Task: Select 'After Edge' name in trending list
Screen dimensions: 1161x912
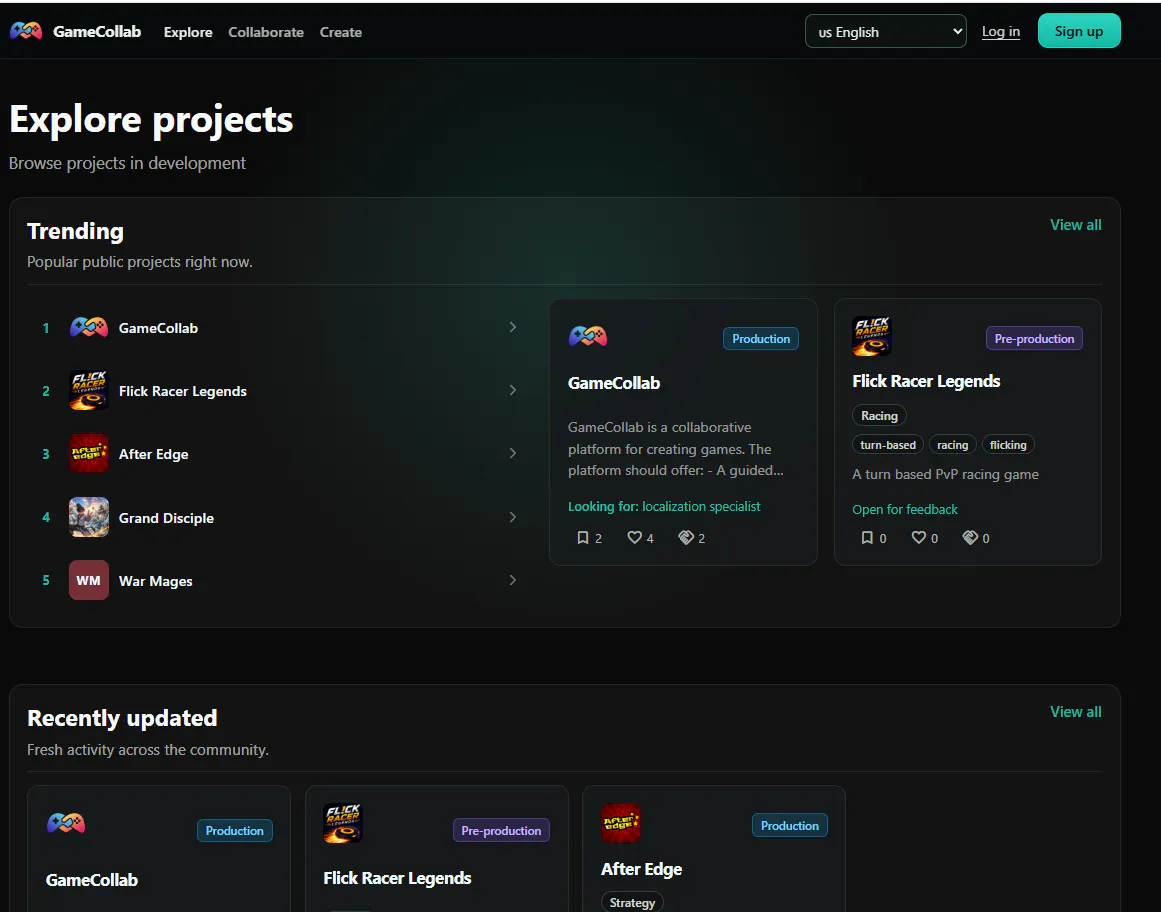Action: [153, 454]
